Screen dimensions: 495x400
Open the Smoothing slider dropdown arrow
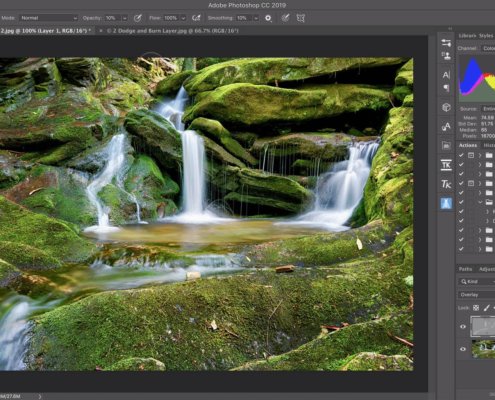(256, 18)
